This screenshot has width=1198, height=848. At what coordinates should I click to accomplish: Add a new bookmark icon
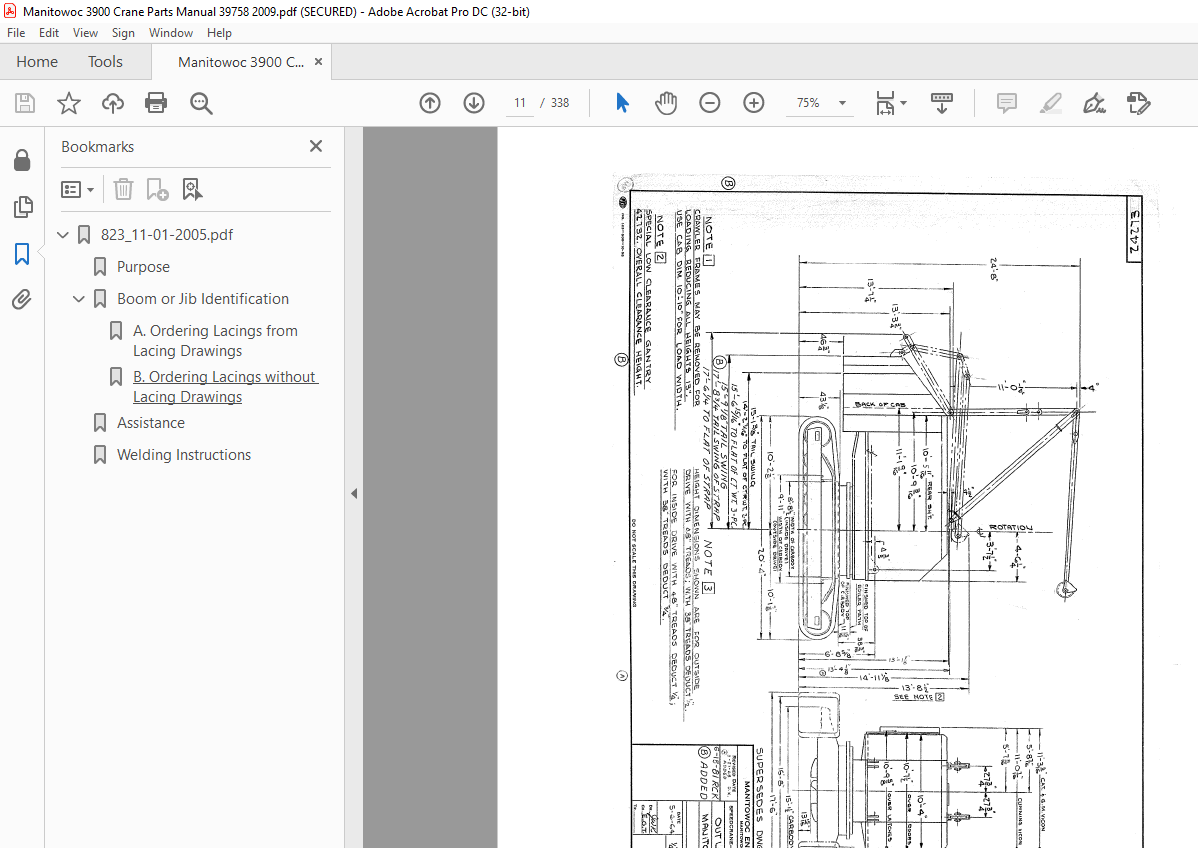[x=157, y=189]
